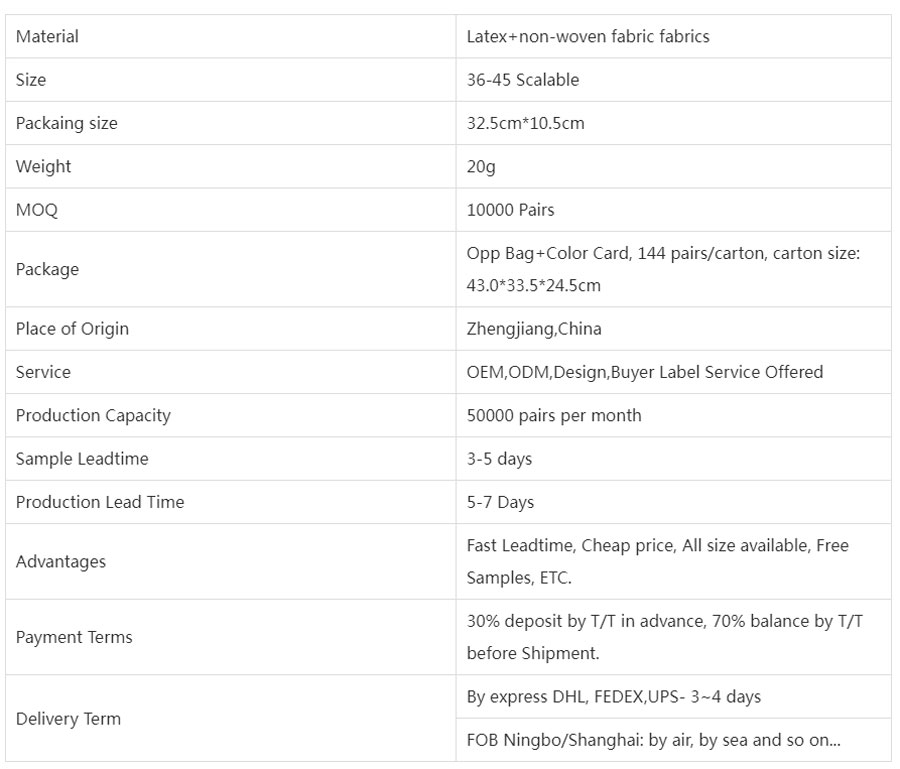The height and width of the screenshot is (769, 900).
Task: Select the 10000 Pairs value
Action: click(x=510, y=210)
